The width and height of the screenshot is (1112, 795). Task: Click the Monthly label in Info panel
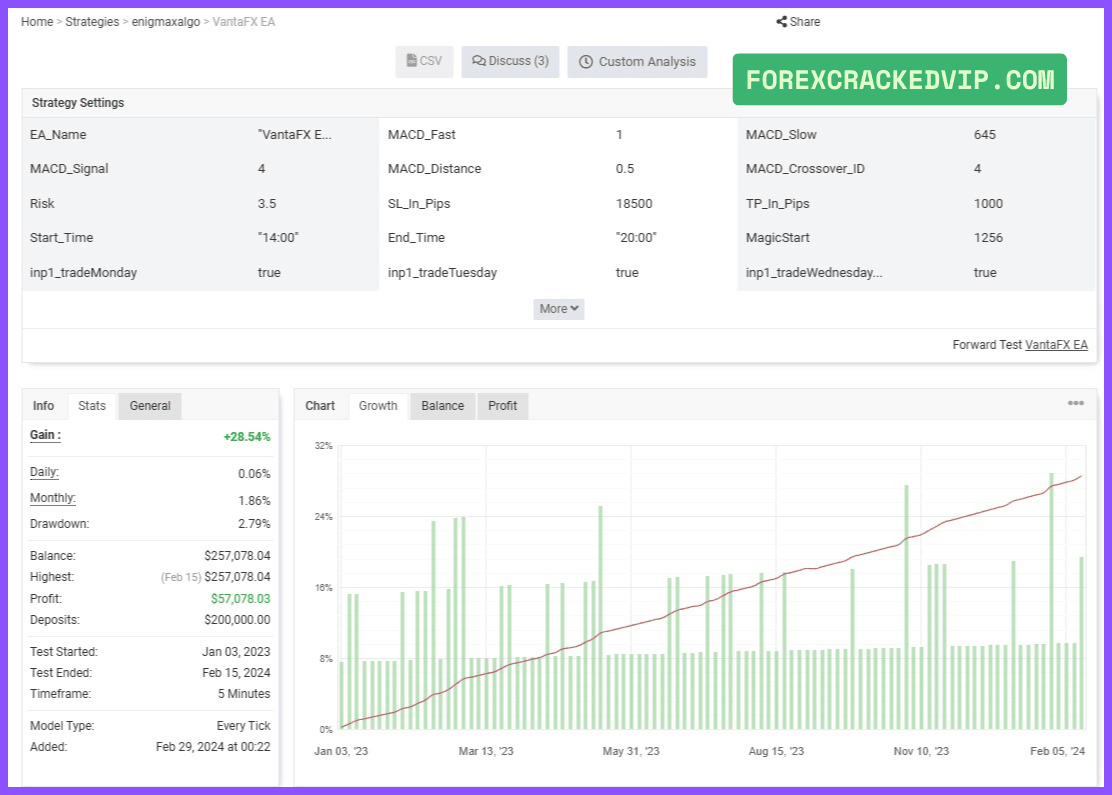pos(52,498)
